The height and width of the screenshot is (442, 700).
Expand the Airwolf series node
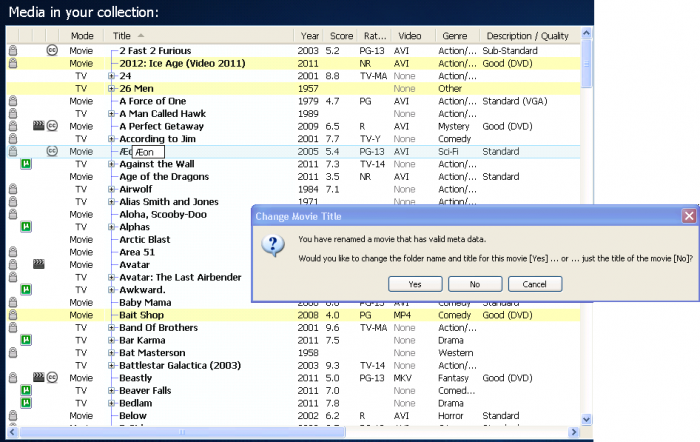pyautogui.click(x=111, y=189)
